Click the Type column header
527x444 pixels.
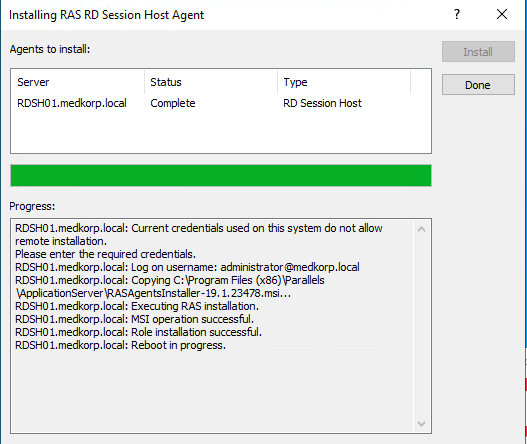coord(344,82)
